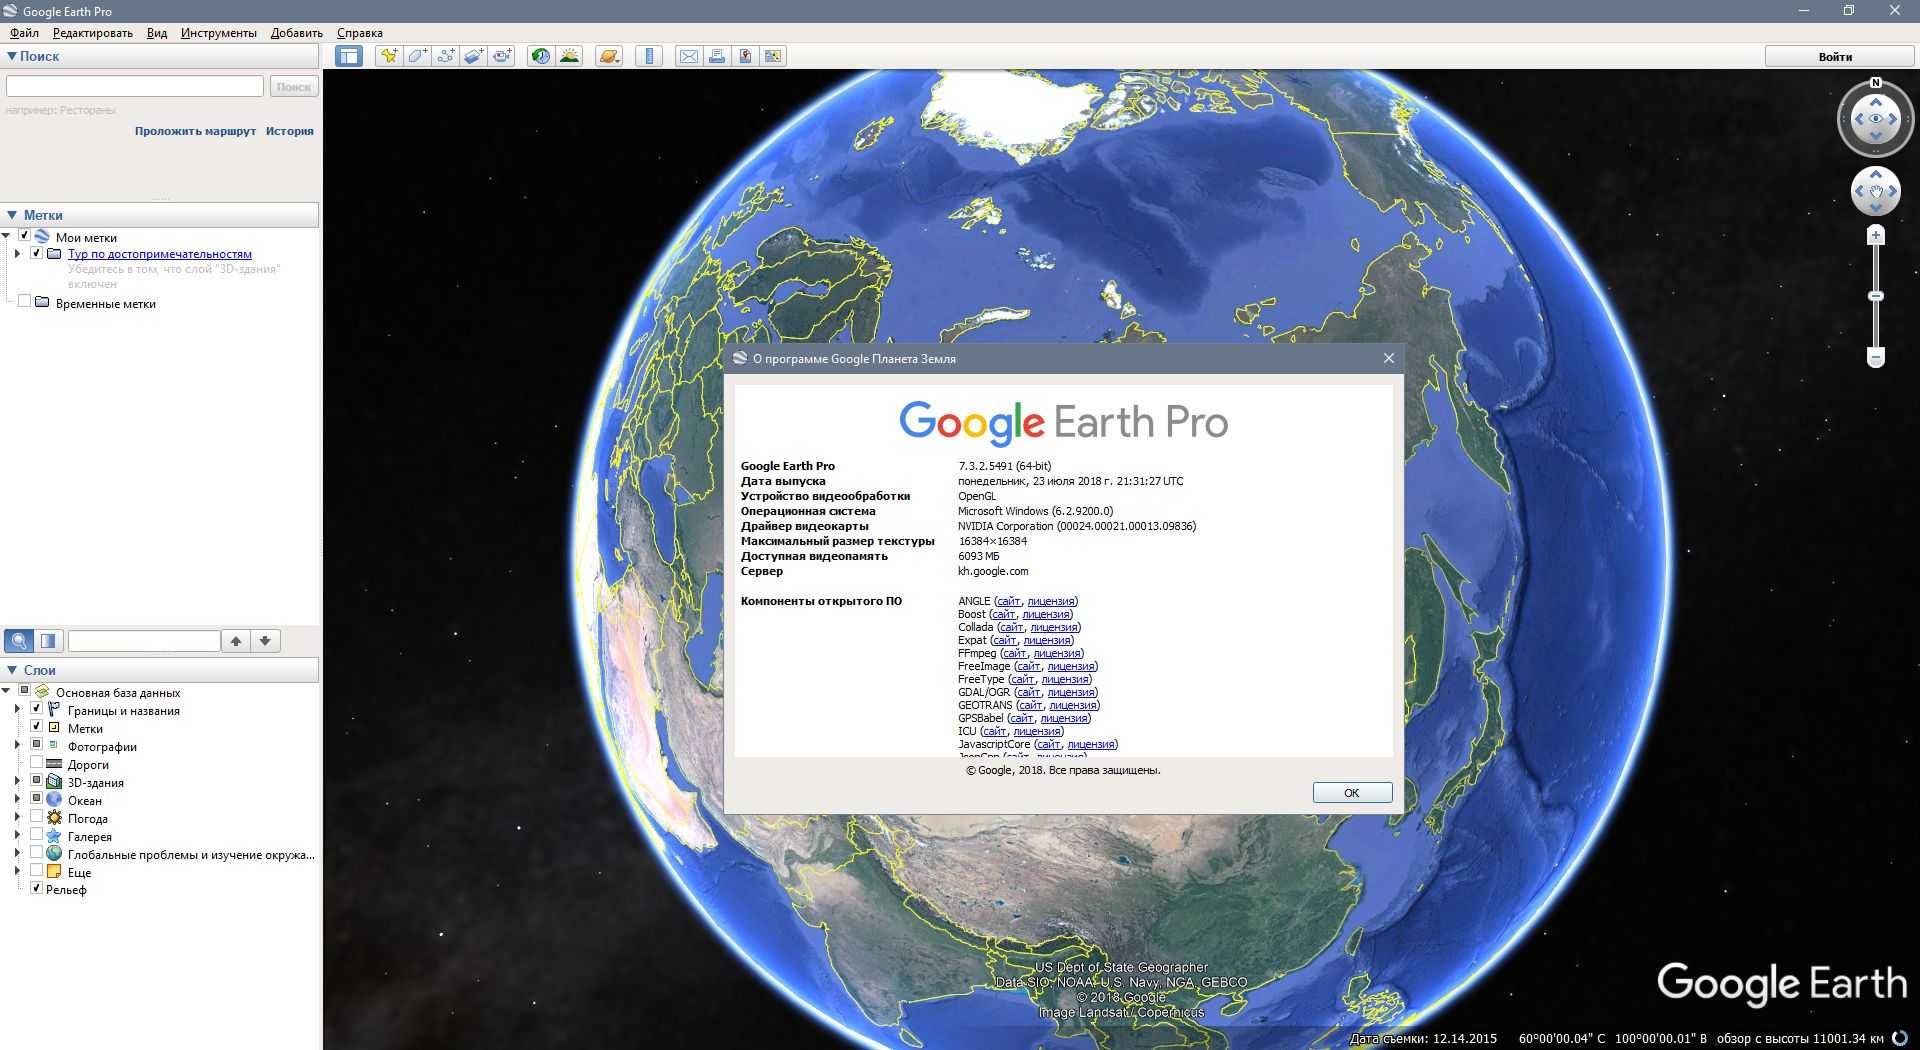This screenshot has width=1920, height=1050.
Task: Open the Вид menu
Action: pyautogui.click(x=157, y=33)
